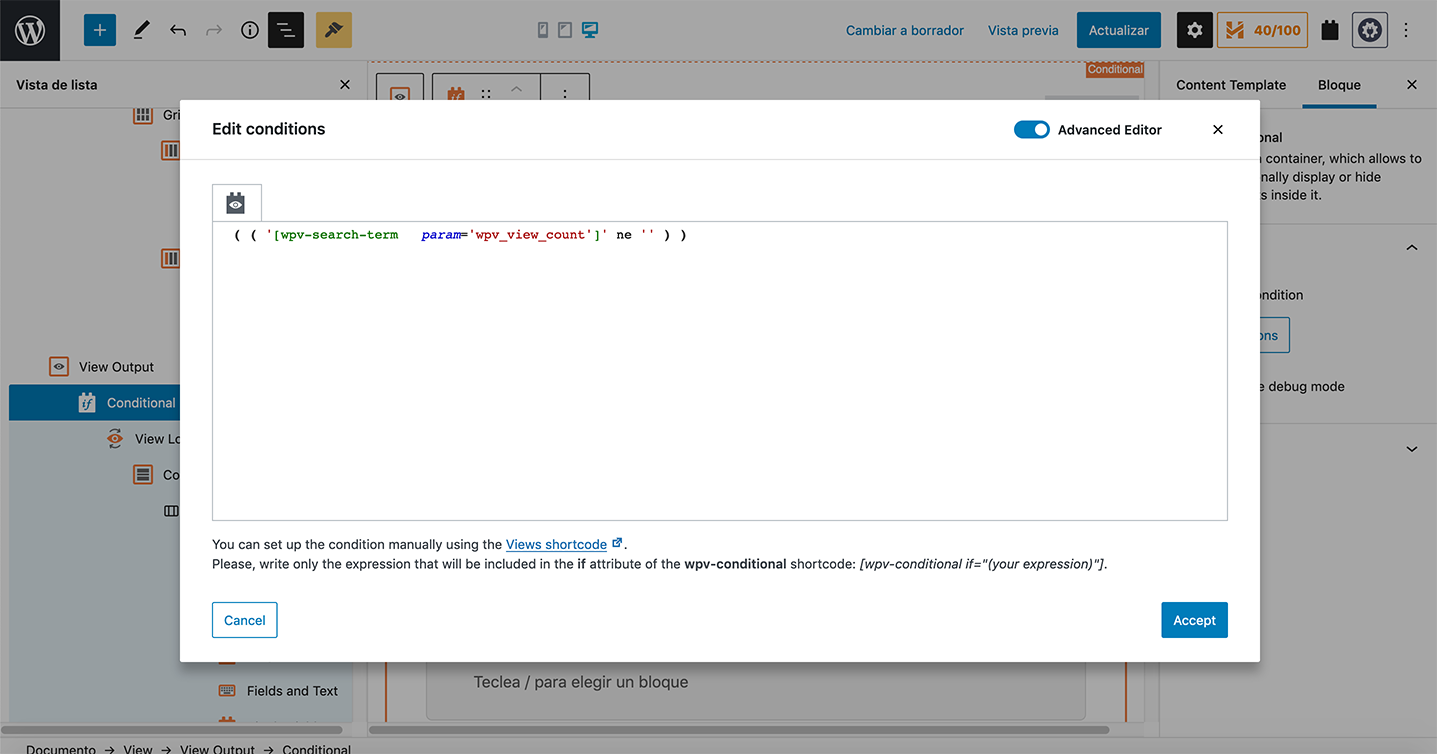
Task: Switch to the phone preview device
Action: point(543,30)
